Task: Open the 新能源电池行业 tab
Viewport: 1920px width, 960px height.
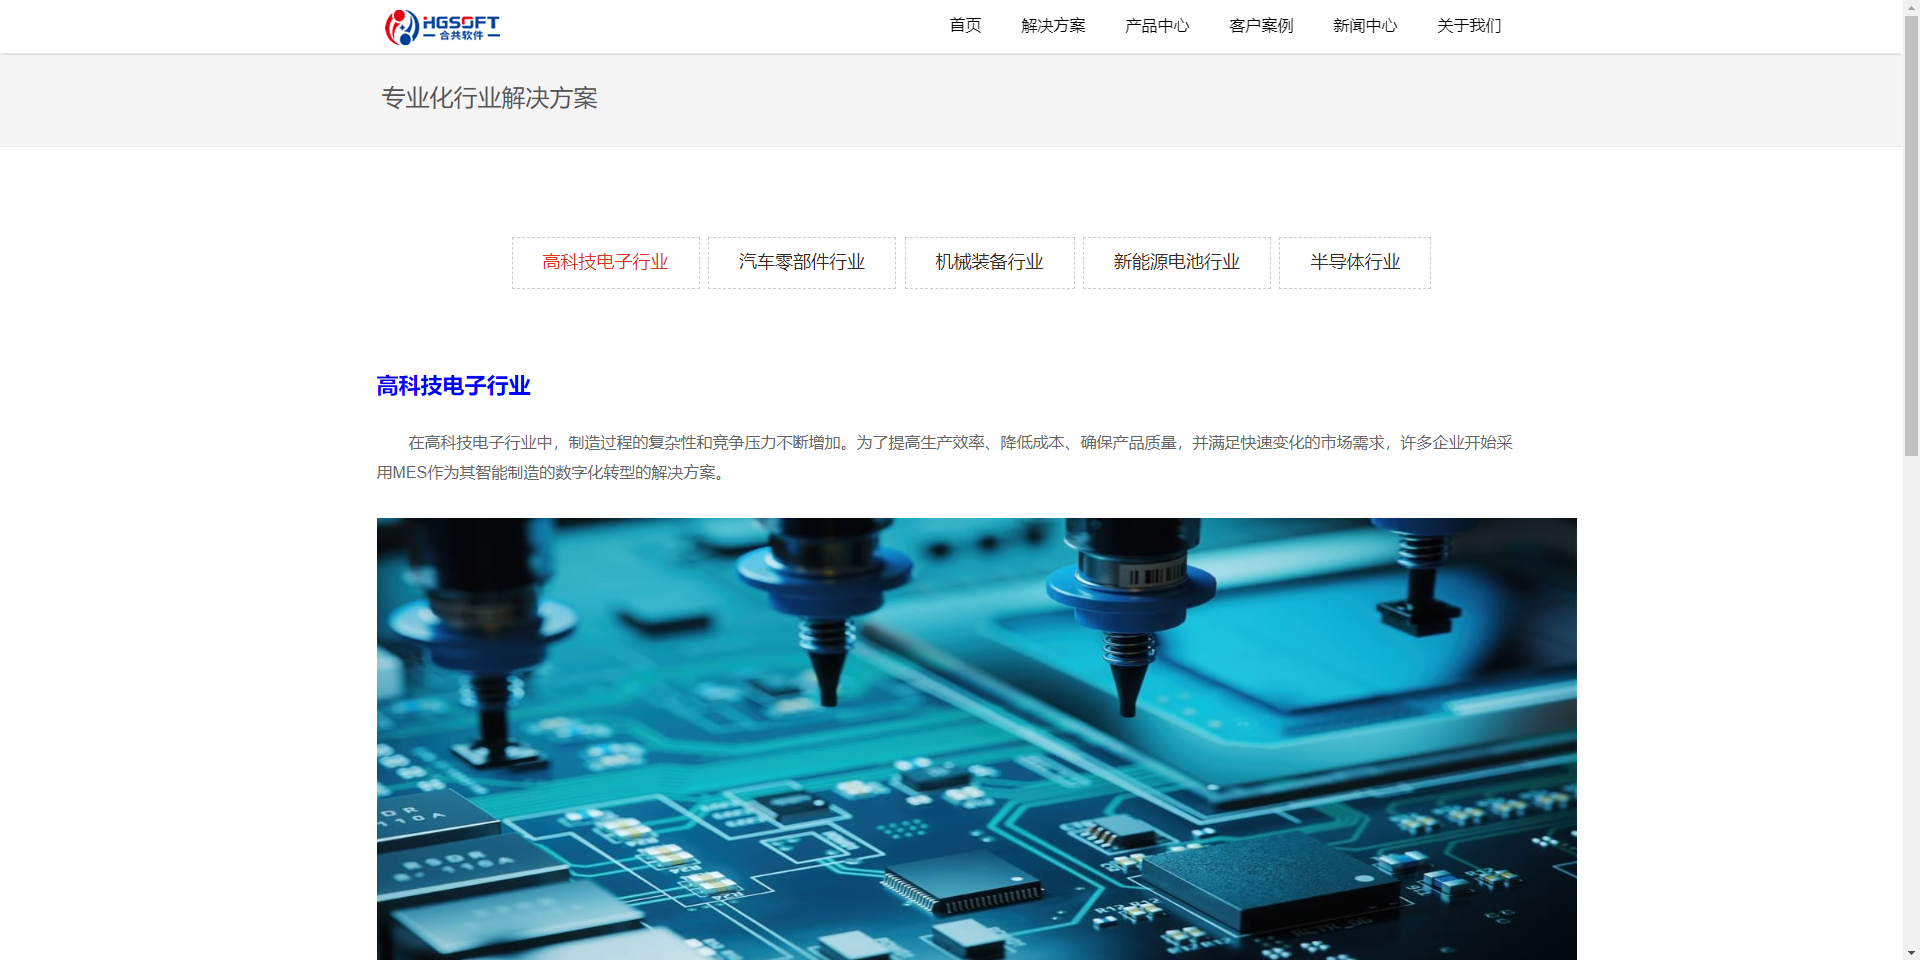Action: (1177, 263)
